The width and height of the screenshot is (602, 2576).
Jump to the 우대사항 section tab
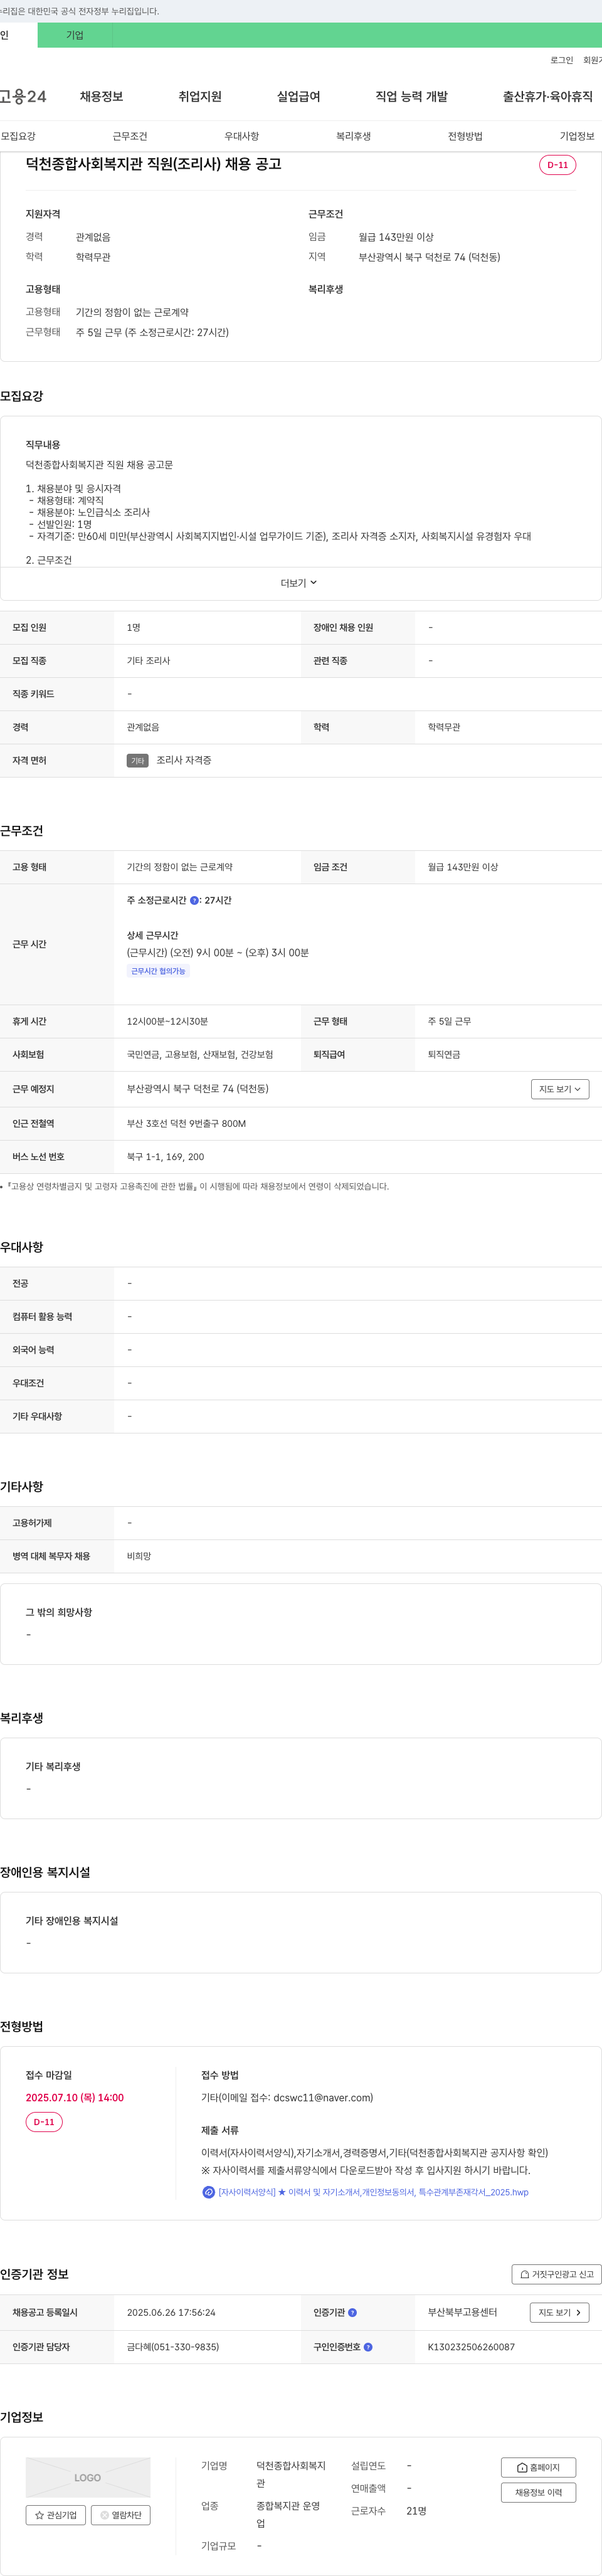point(241,136)
